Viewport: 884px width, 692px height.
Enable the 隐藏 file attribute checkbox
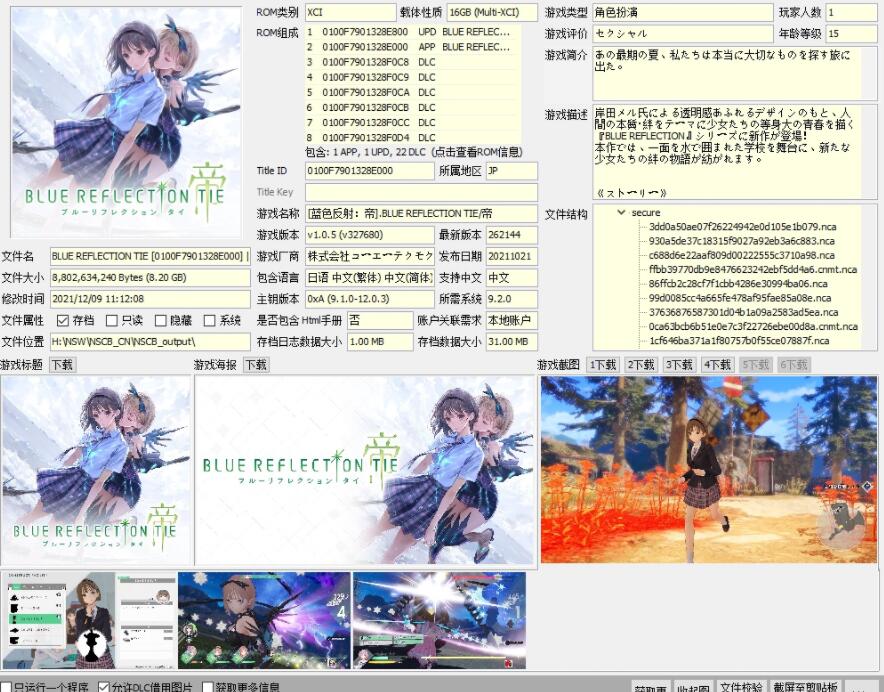(x=161, y=320)
